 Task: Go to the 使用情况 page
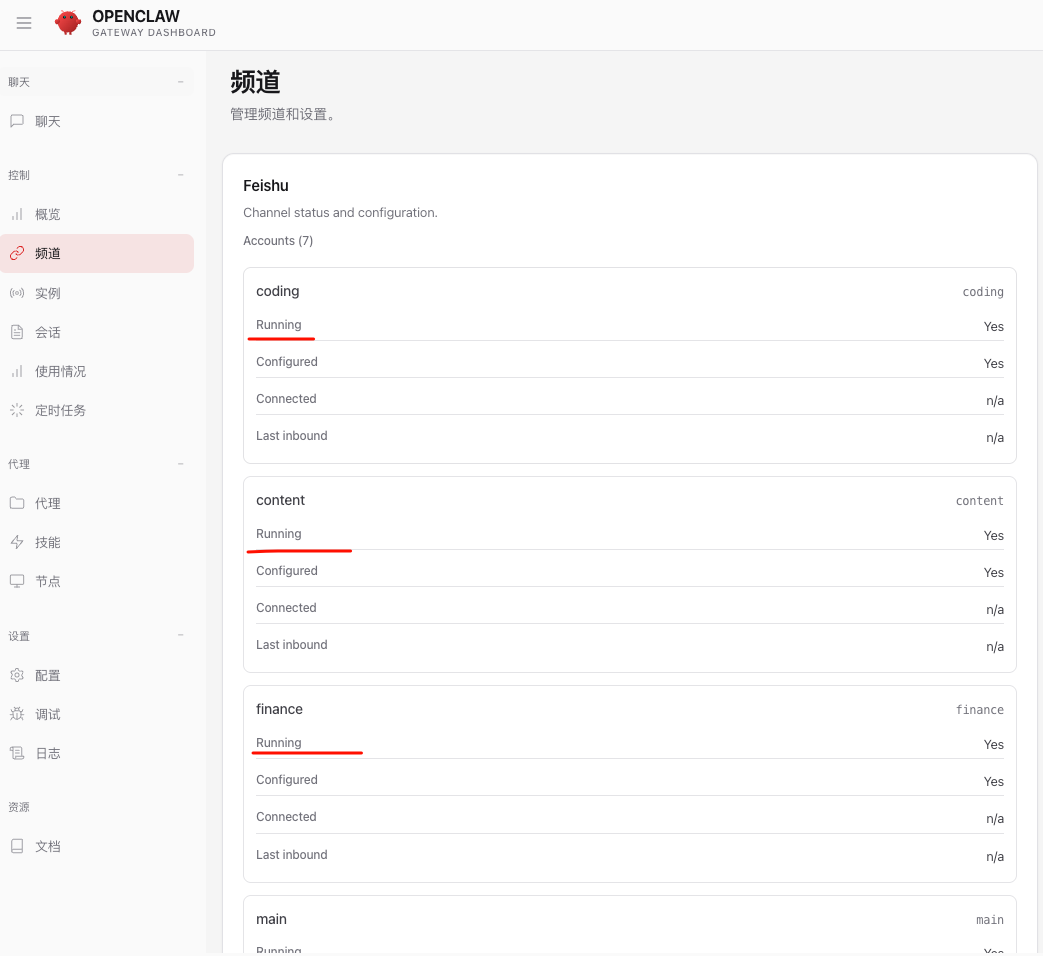60,371
